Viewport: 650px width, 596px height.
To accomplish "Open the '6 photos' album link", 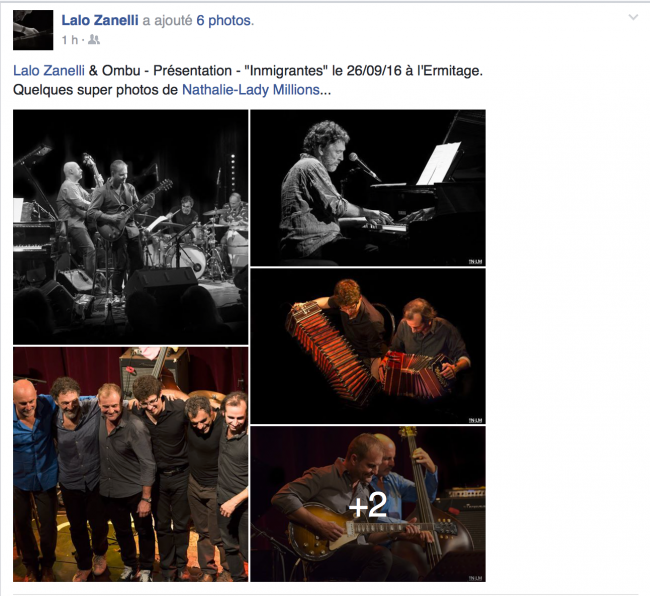I will click(x=224, y=20).
